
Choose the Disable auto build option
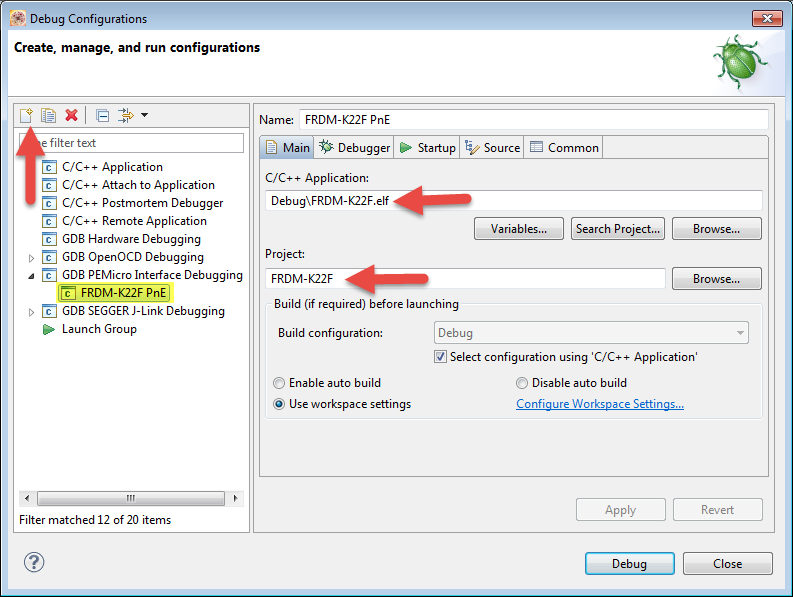522,383
